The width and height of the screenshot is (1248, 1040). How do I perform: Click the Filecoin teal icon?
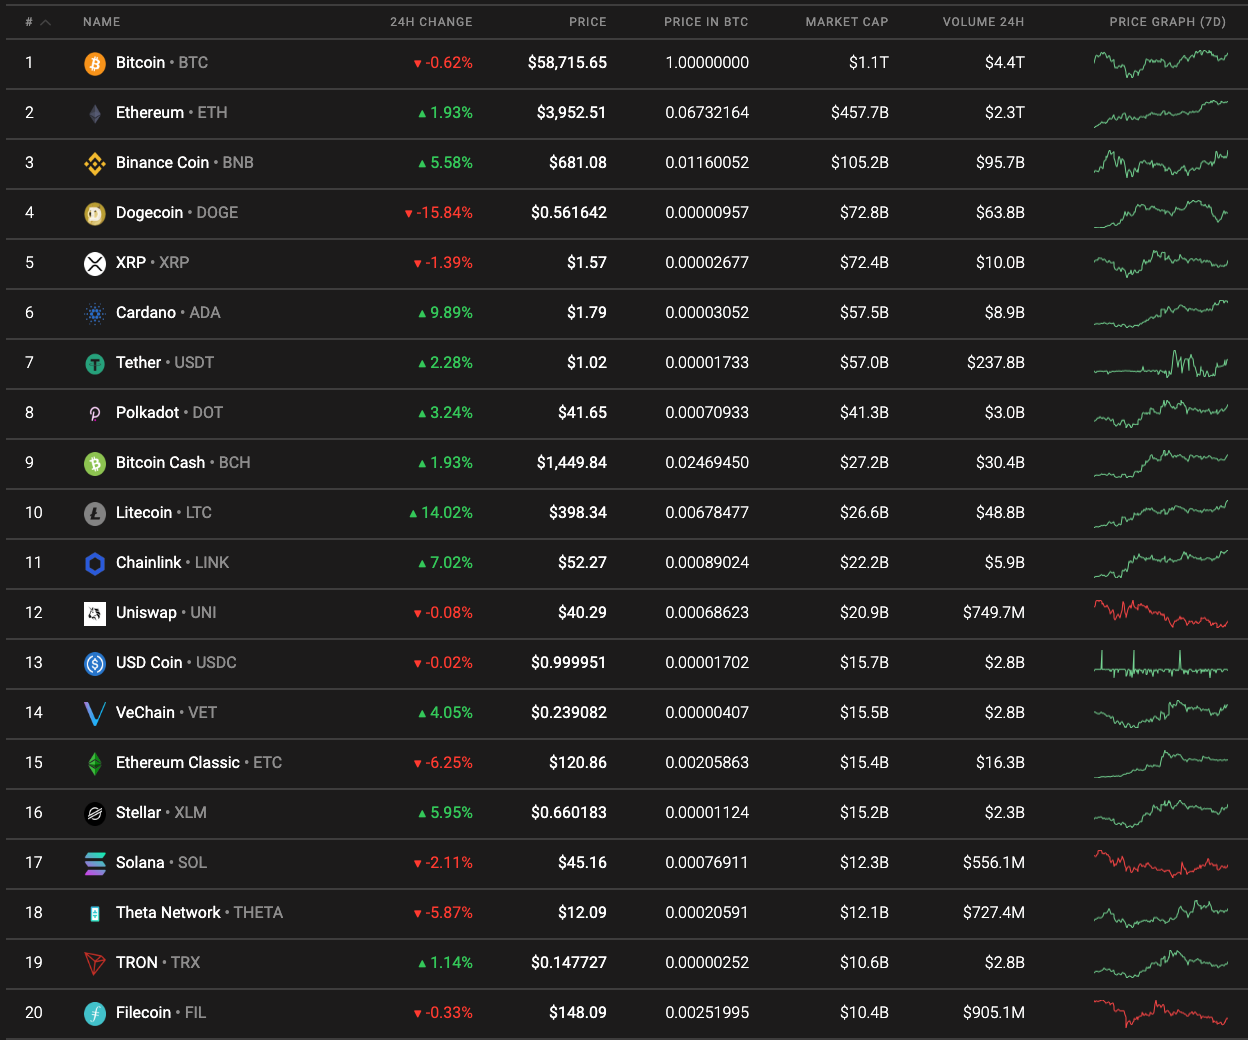click(95, 1014)
